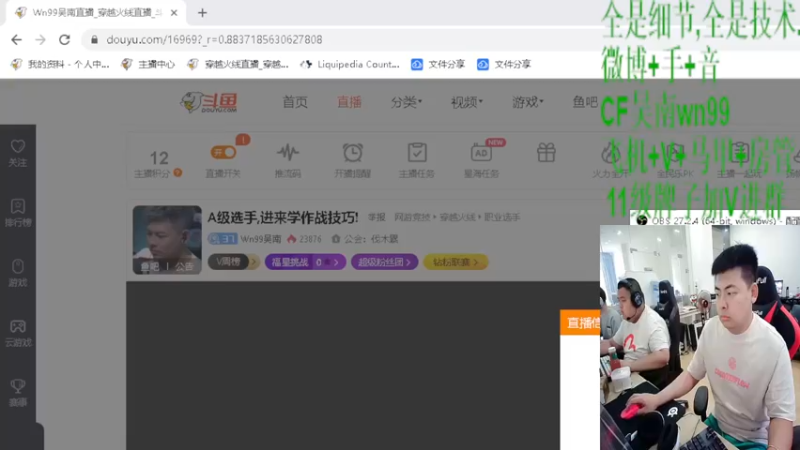Open Liquipedia Count bookmark
This screenshot has width=800, height=450.
pyautogui.click(x=350, y=64)
